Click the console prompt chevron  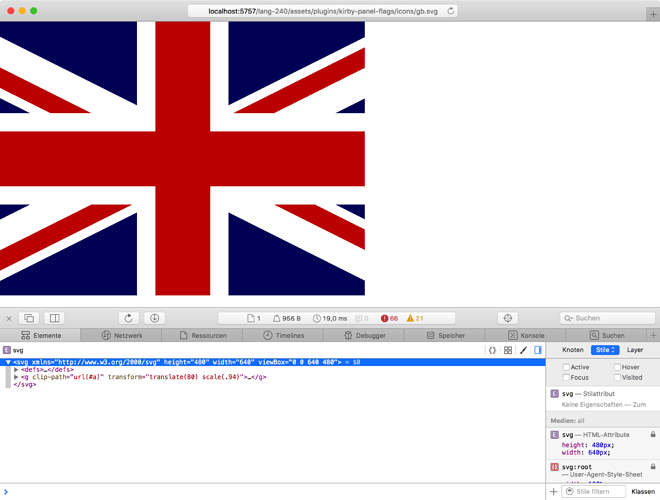pos(5,492)
